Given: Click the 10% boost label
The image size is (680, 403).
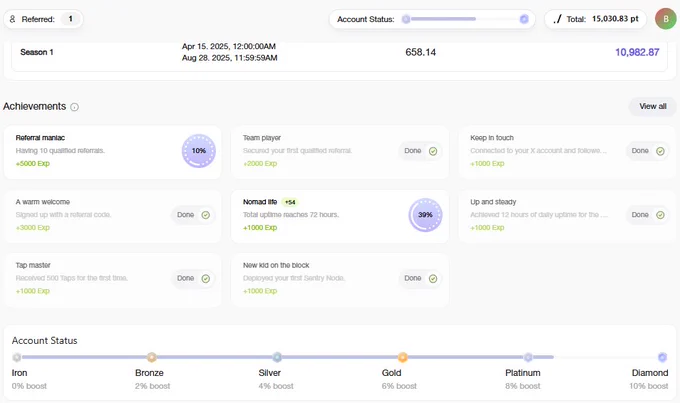Looking at the screenshot, I should coord(649,386).
